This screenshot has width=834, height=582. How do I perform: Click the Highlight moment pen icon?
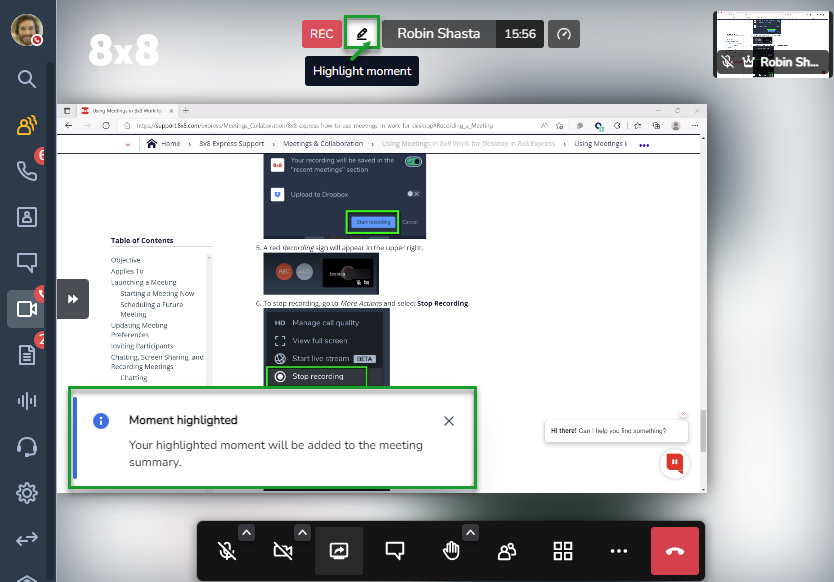[x=362, y=34]
